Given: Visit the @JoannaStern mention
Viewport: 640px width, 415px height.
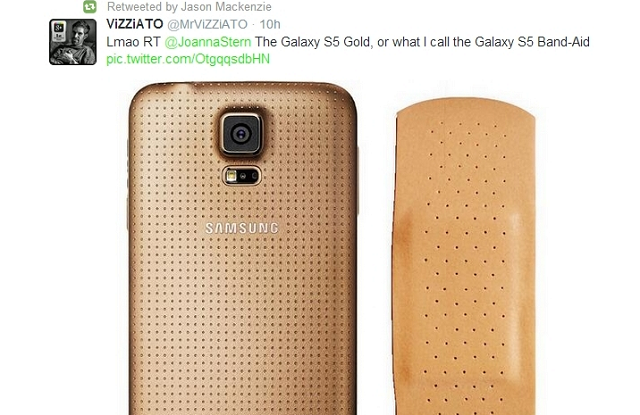Looking at the screenshot, I should pos(208,42).
